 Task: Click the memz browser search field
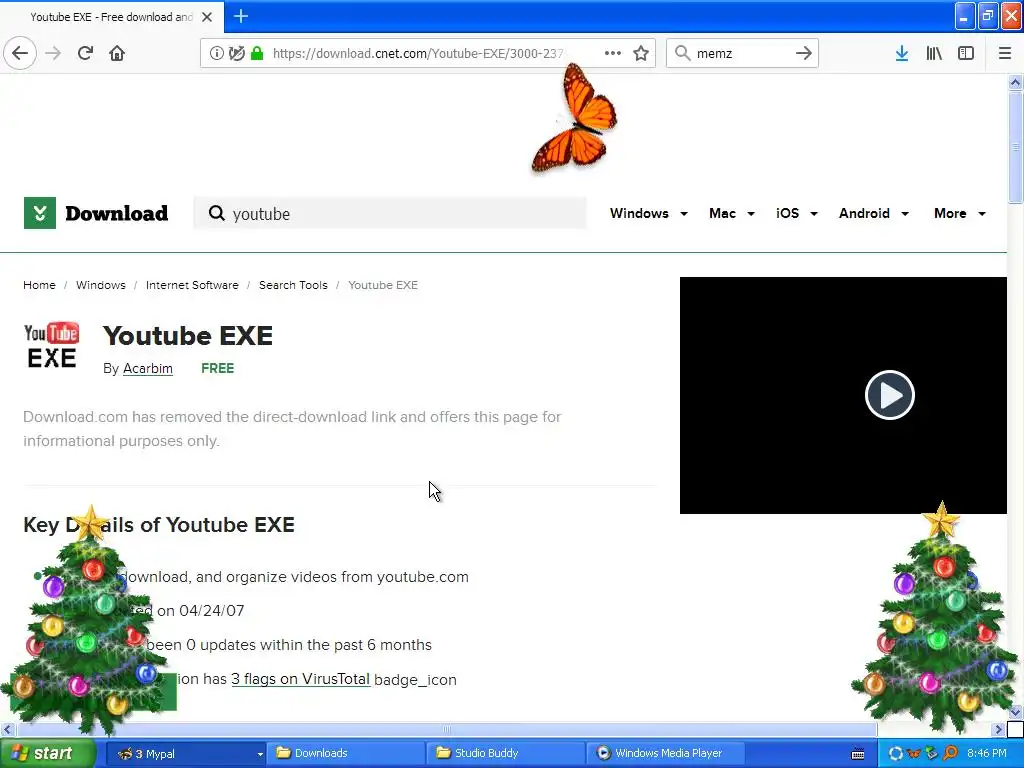(x=743, y=54)
